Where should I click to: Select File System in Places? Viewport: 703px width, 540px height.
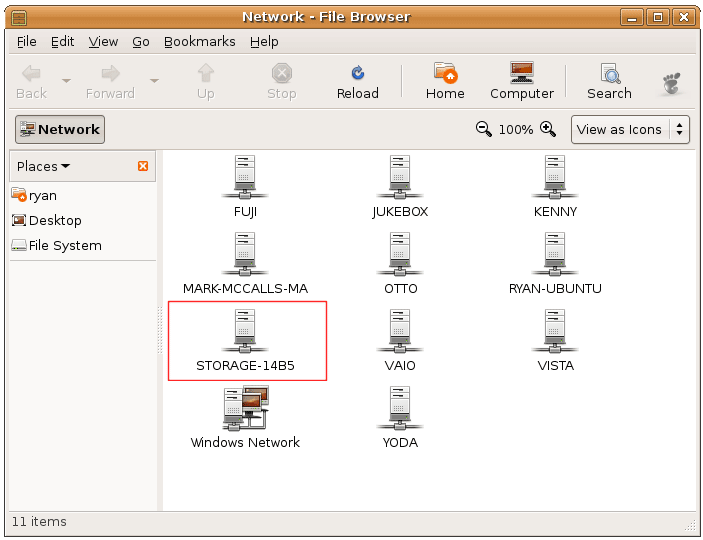[x=65, y=245]
